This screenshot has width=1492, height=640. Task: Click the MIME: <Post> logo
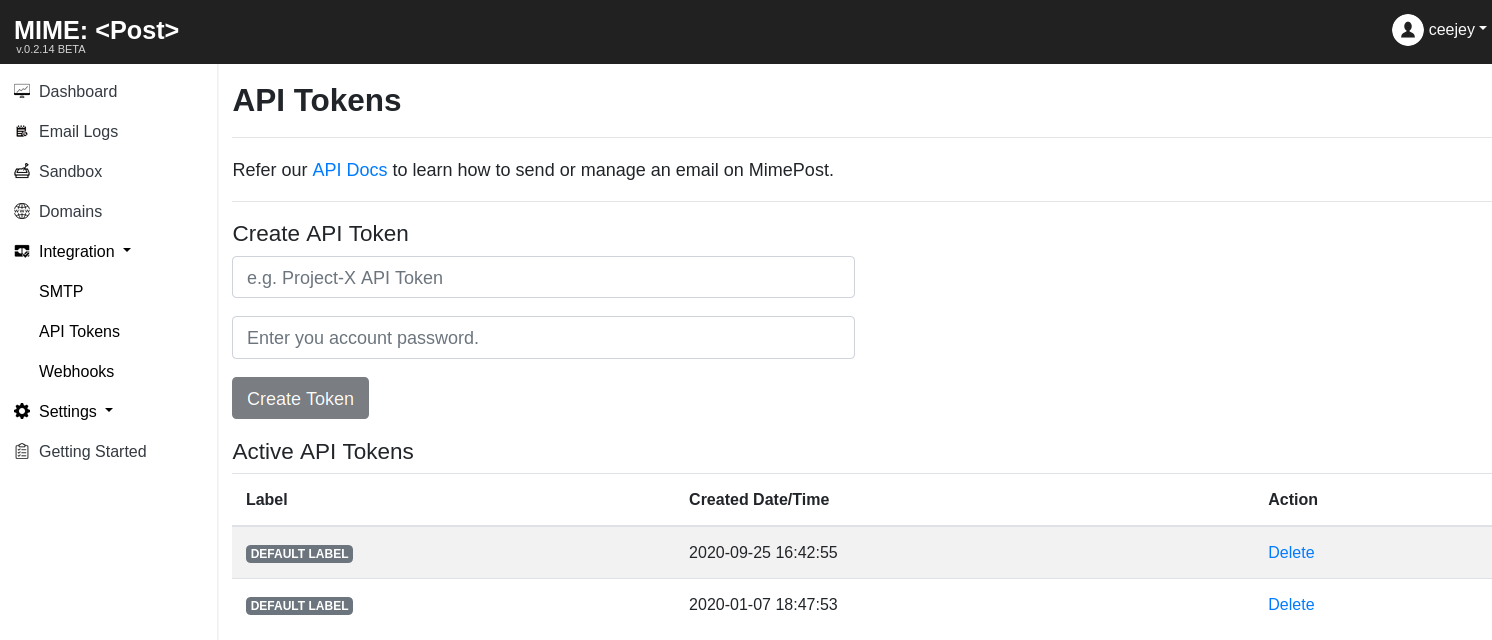coord(96,30)
